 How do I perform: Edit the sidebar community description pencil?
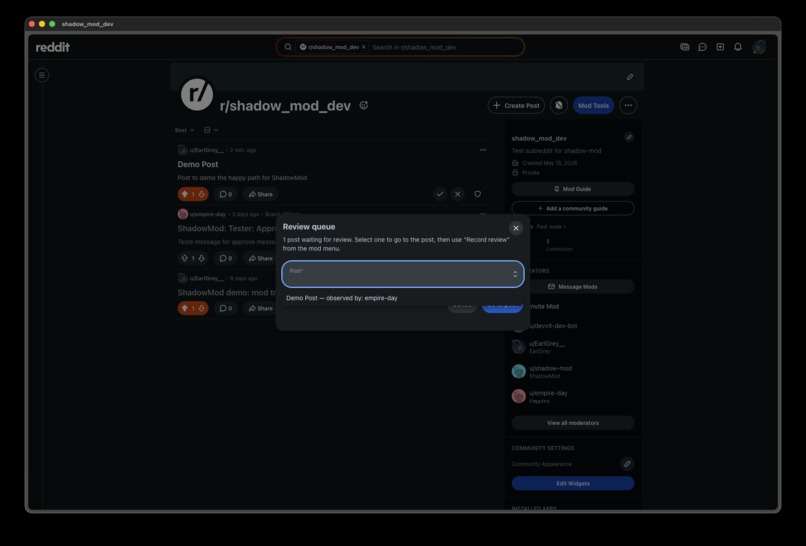pyautogui.click(x=629, y=137)
